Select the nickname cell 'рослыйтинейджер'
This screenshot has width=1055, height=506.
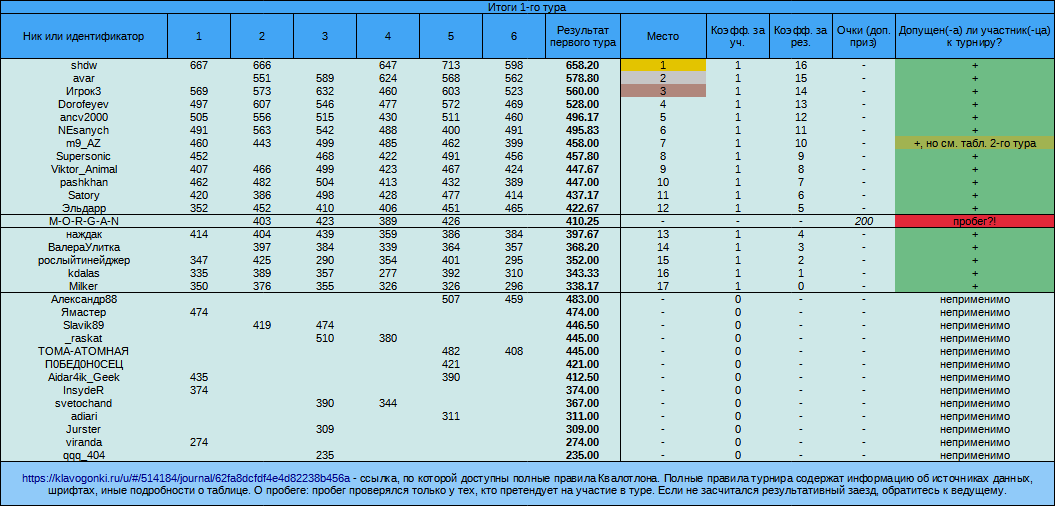[83, 260]
